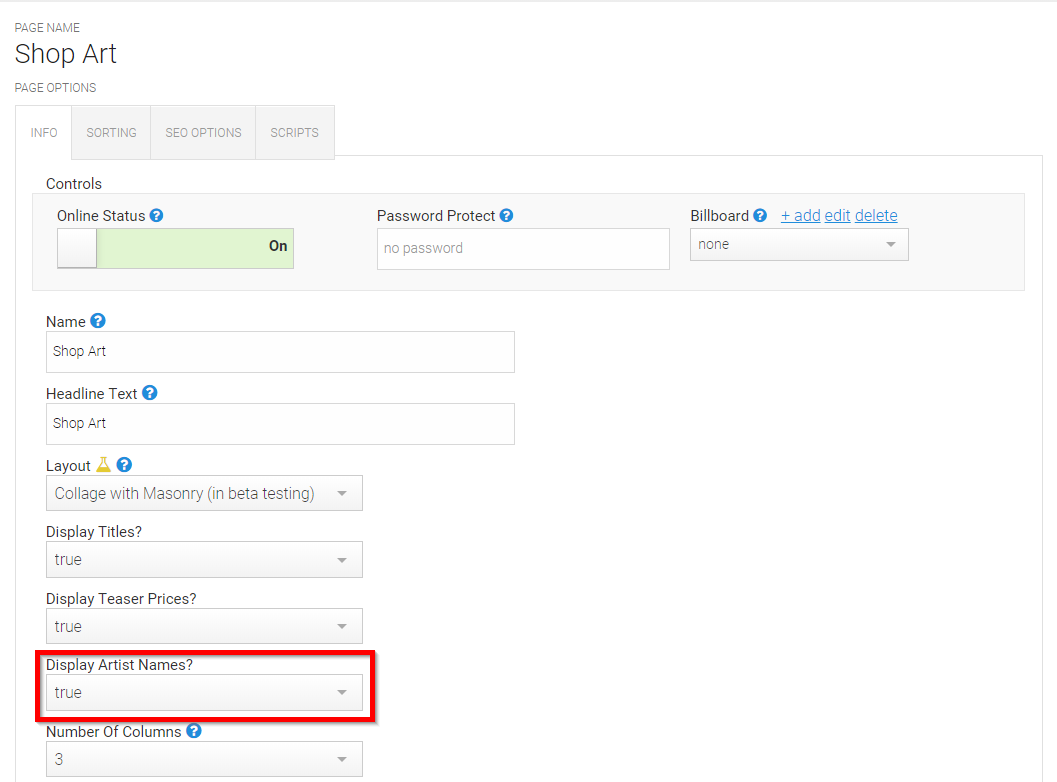Click the Online Status help icon

click(156, 215)
